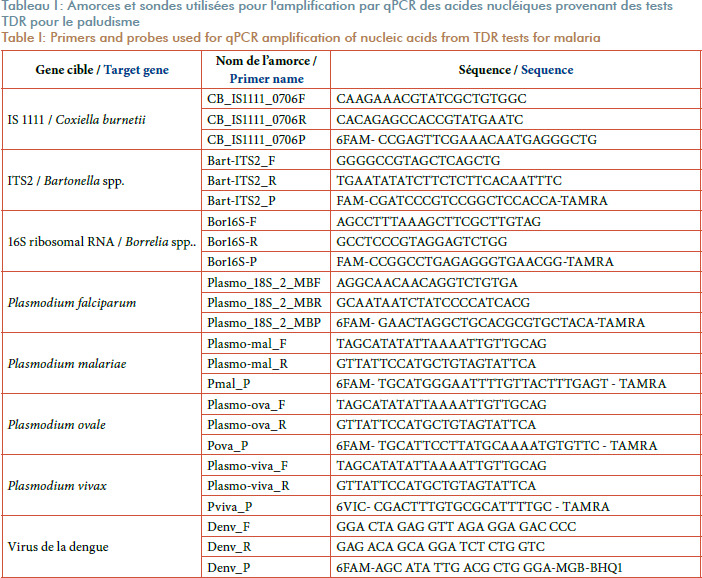The image size is (702, 578).
Task: Click the Plasmo_18S_2_MBF primer name
Action: coord(264,283)
